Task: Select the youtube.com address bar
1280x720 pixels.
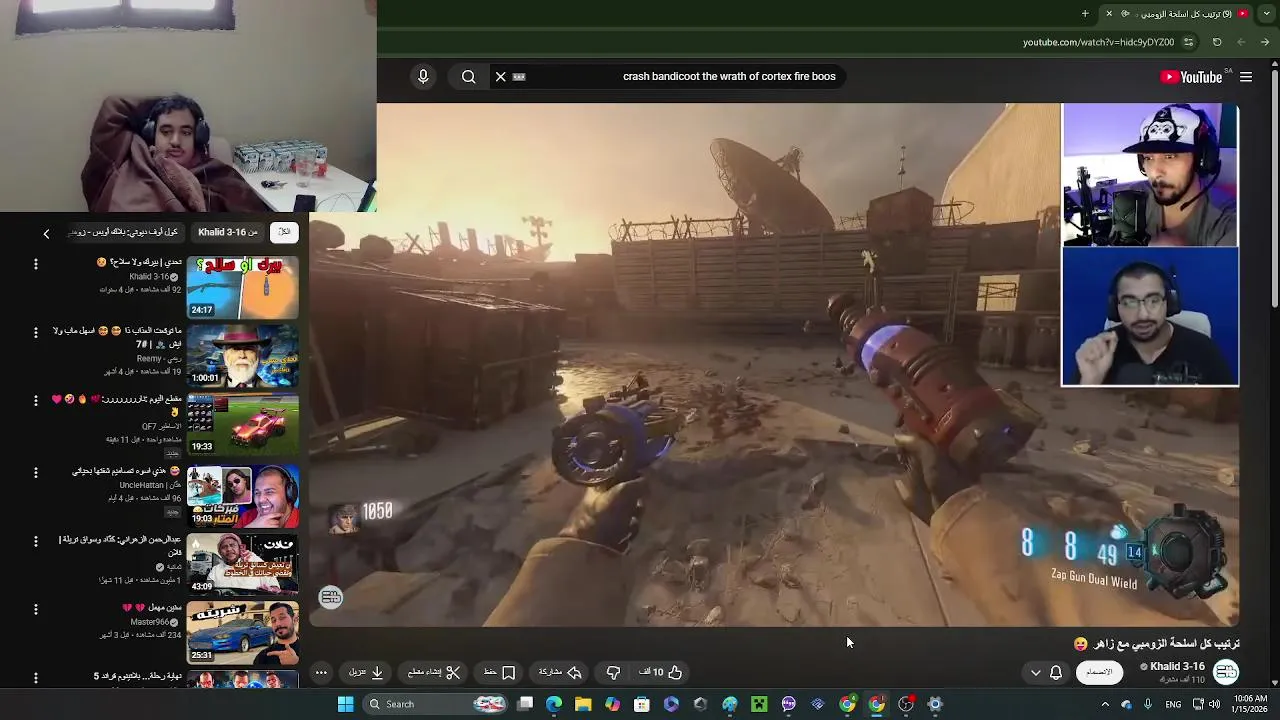Action: 1098,42
